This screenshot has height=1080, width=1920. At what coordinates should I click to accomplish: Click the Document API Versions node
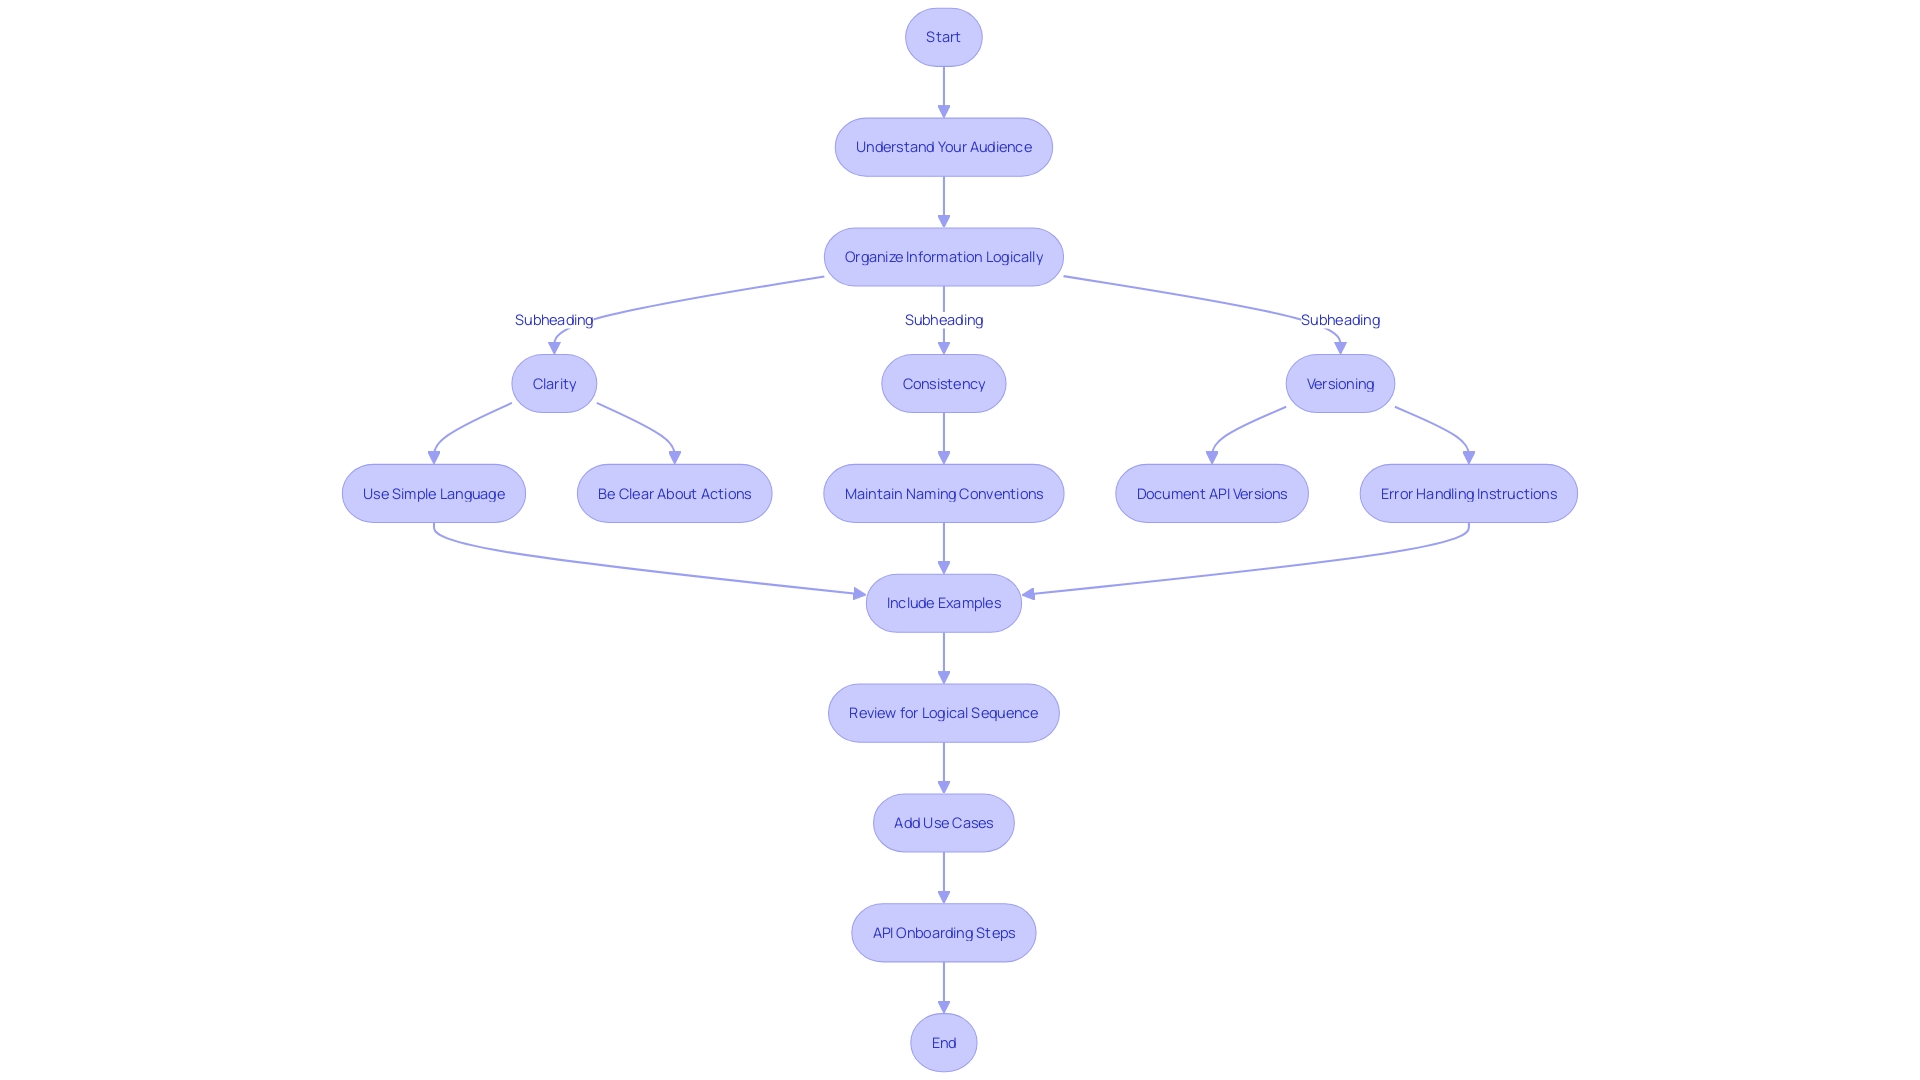[x=1212, y=493]
